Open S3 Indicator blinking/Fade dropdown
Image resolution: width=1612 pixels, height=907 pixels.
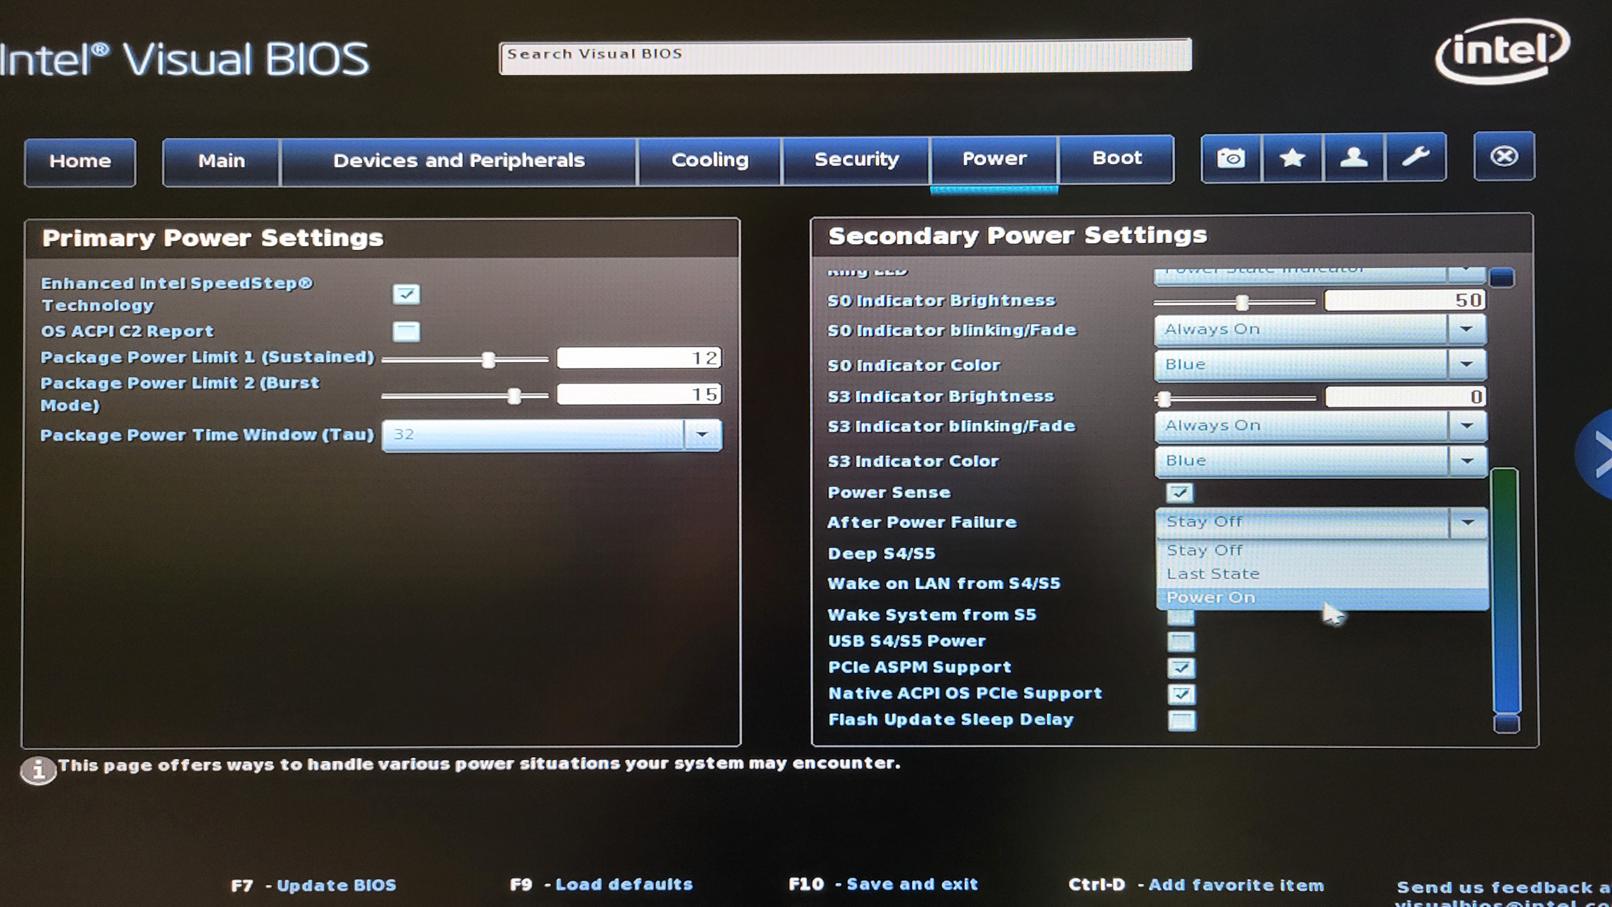pos(1320,426)
